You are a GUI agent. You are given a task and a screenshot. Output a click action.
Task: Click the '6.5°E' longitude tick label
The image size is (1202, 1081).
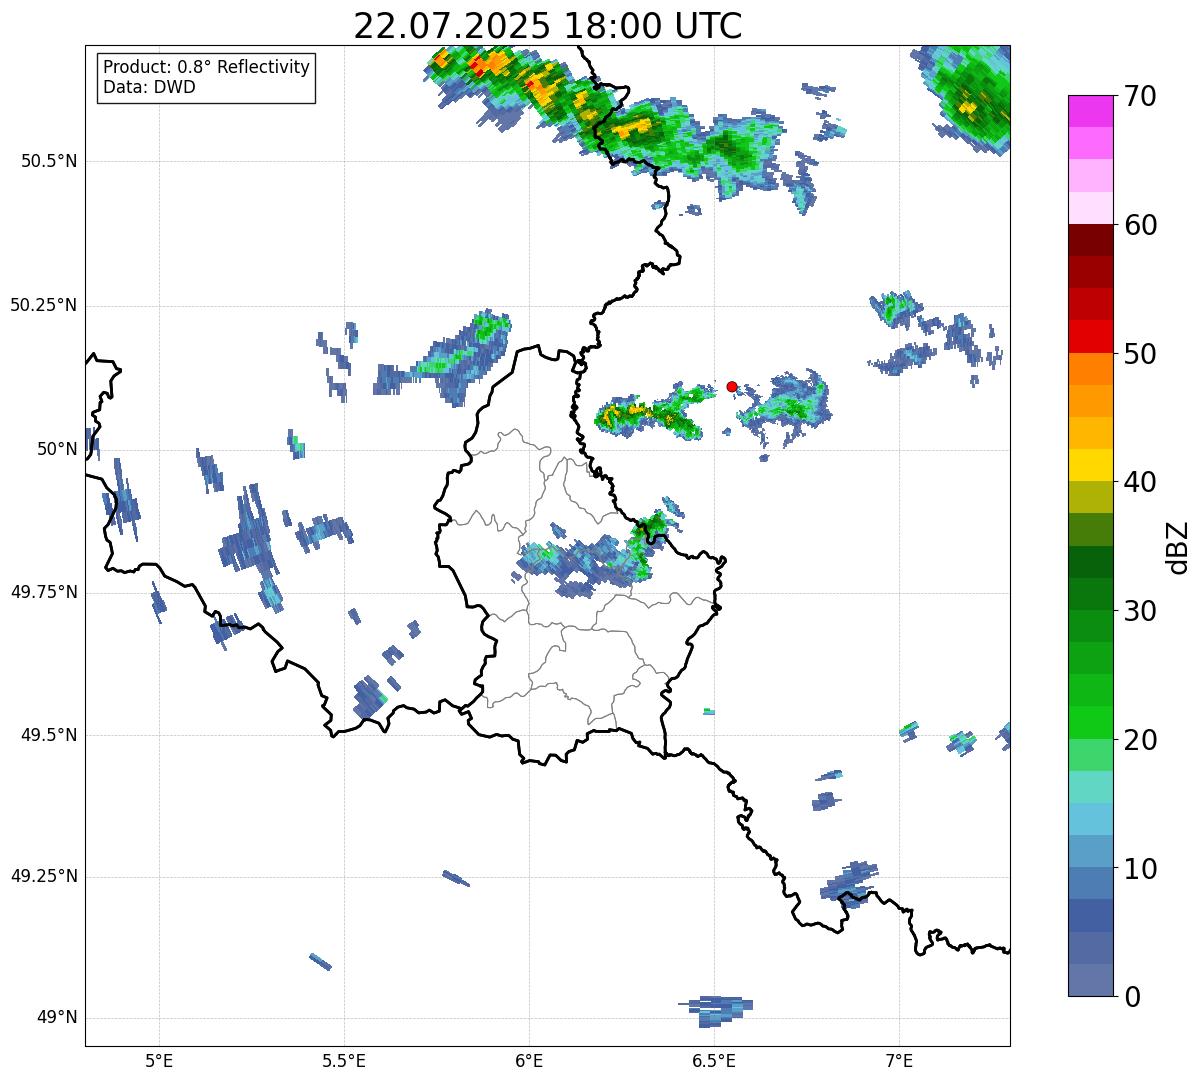point(714,1061)
